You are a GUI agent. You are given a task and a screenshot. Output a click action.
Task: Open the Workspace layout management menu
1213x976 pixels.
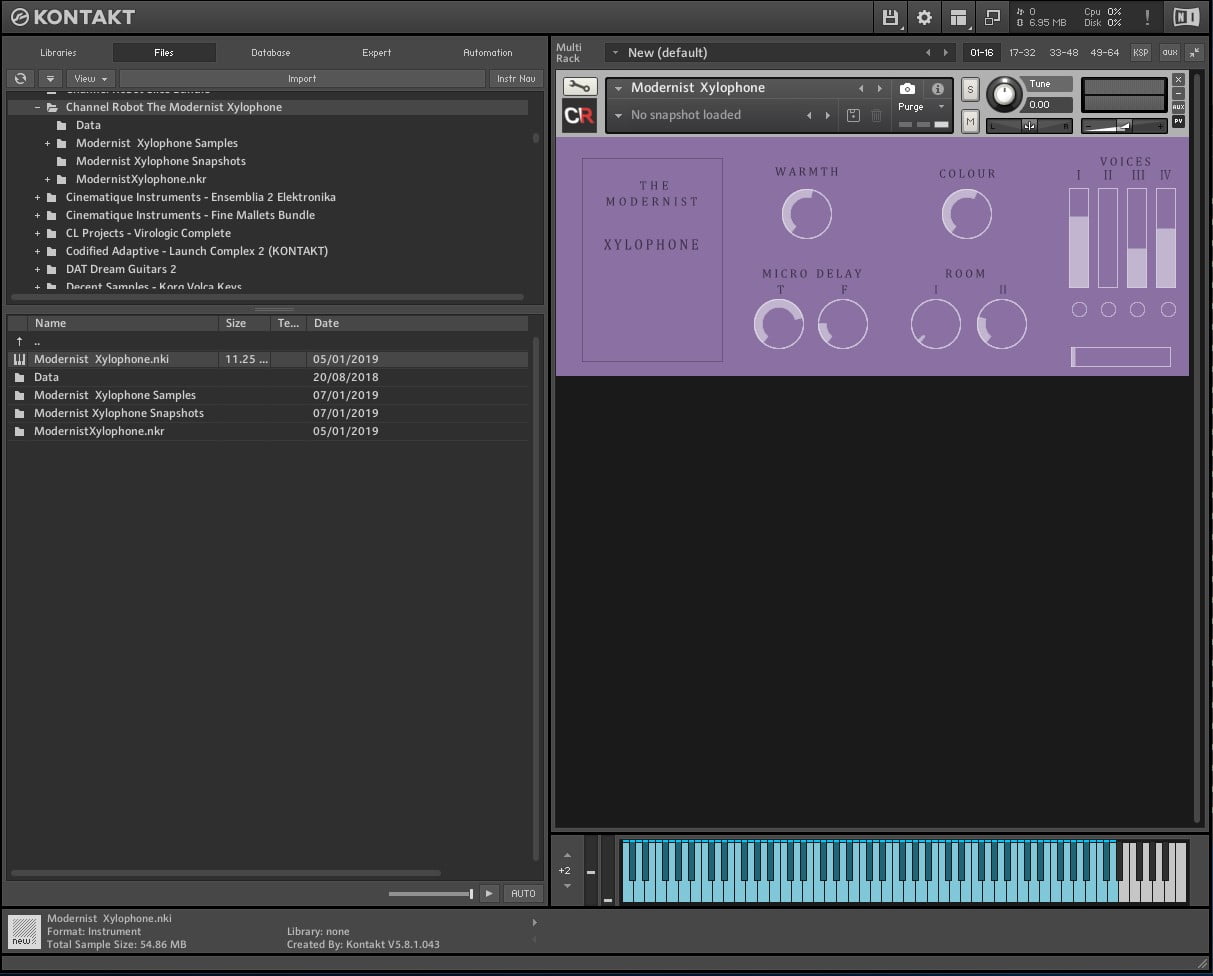point(959,17)
